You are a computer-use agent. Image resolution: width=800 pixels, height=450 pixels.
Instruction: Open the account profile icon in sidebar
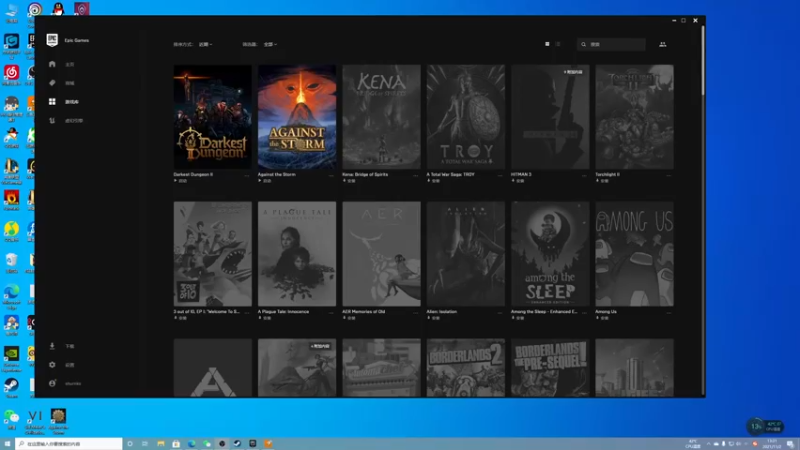[52, 383]
